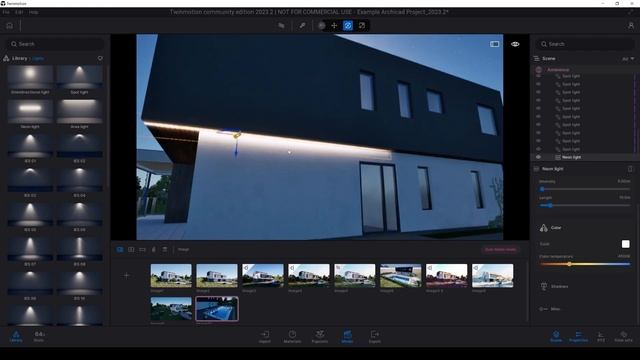
Task: Switch to the Library tab
Action: coord(16,337)
